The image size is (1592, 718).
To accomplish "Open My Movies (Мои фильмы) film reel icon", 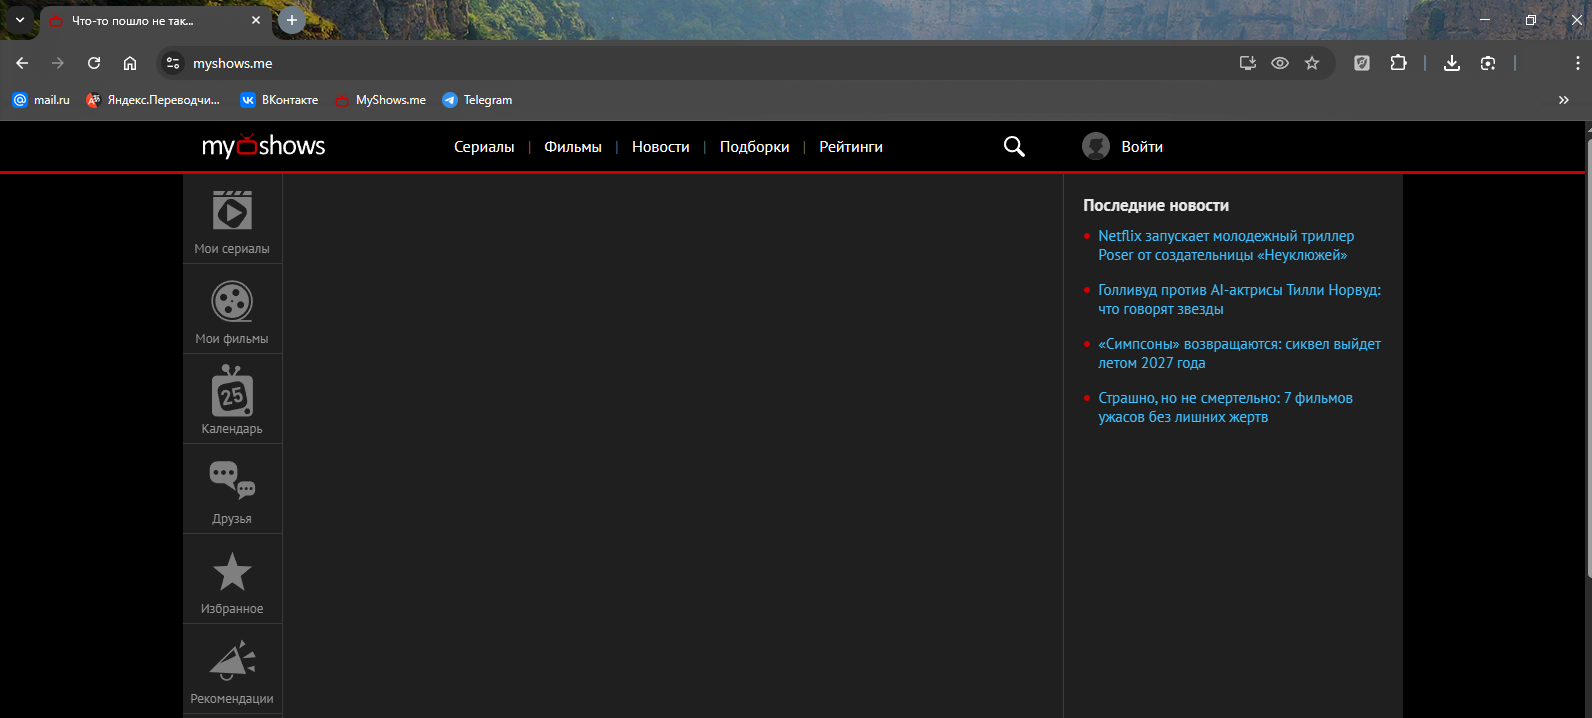I will [x=232, y=302].
